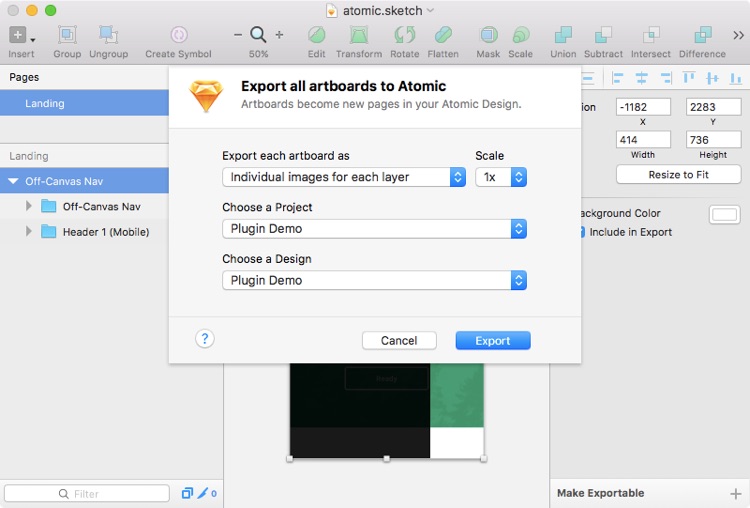Image resolution: width=750 pixels, height=508 pixels.
Task: Open the Choose a Design dropdown
Action: (373, 280)
